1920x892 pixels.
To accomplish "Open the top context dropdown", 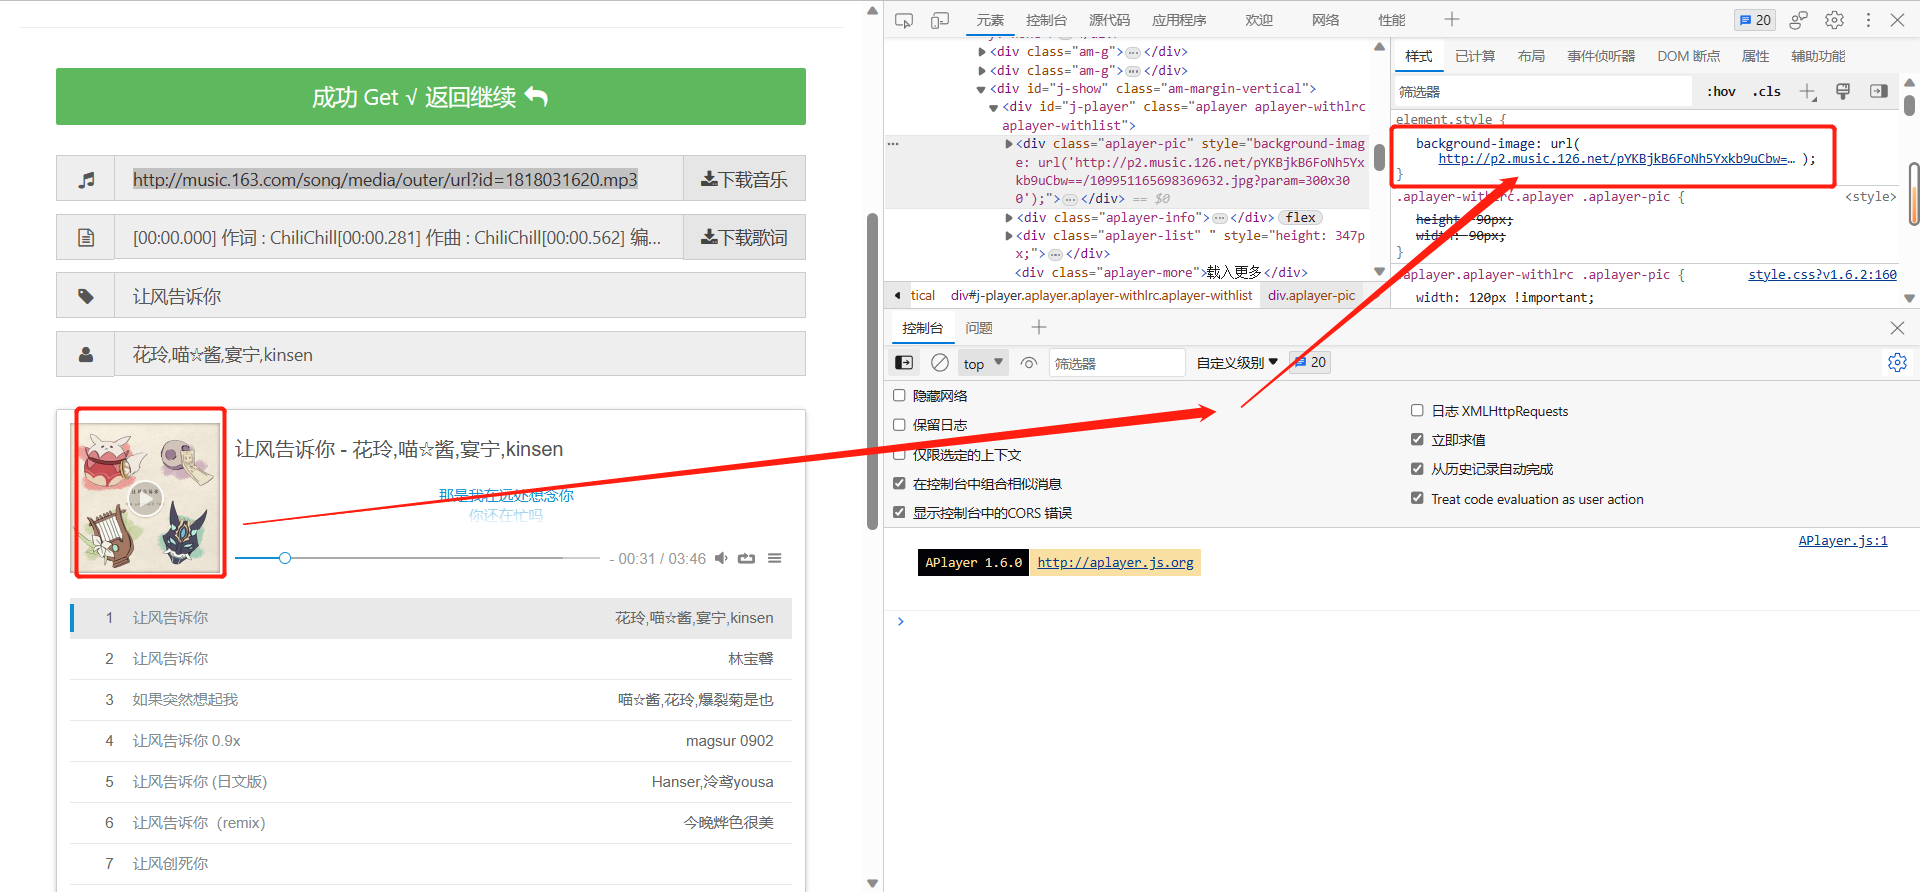I will click(x=983, y=363).
